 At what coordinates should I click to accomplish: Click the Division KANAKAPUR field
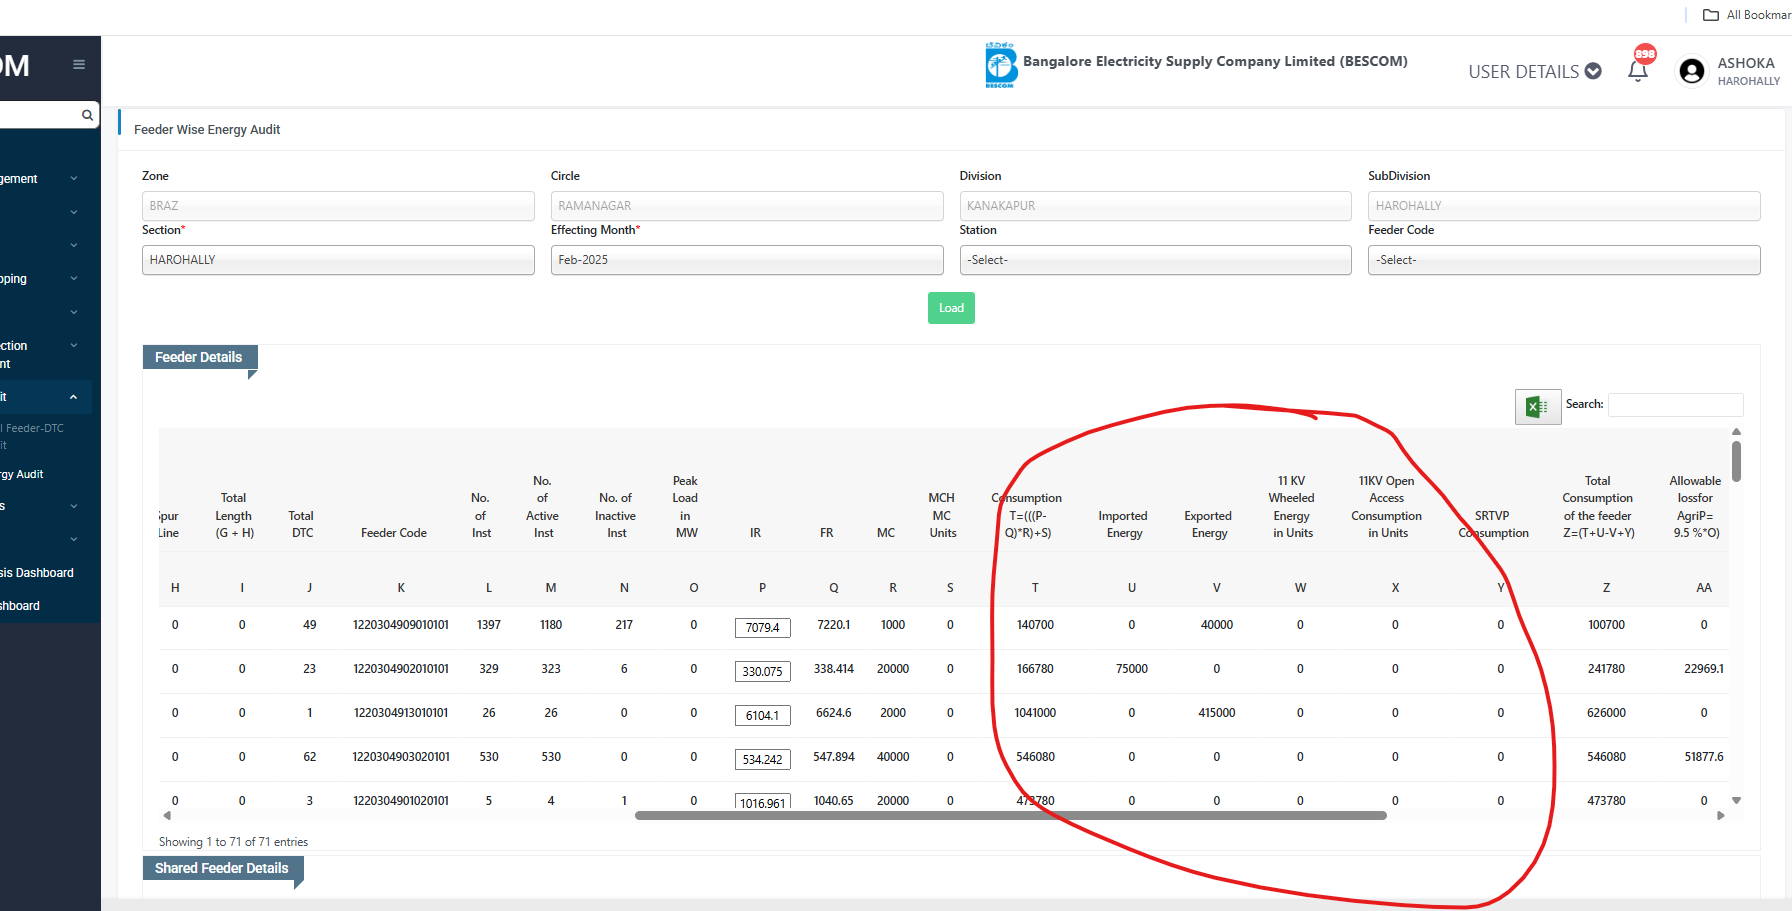tap(1155, 206)
